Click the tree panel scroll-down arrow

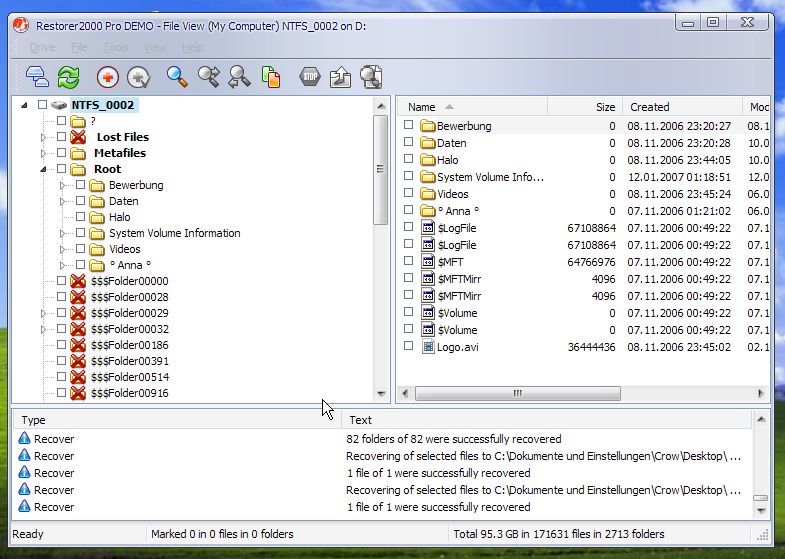click(381, 394)
